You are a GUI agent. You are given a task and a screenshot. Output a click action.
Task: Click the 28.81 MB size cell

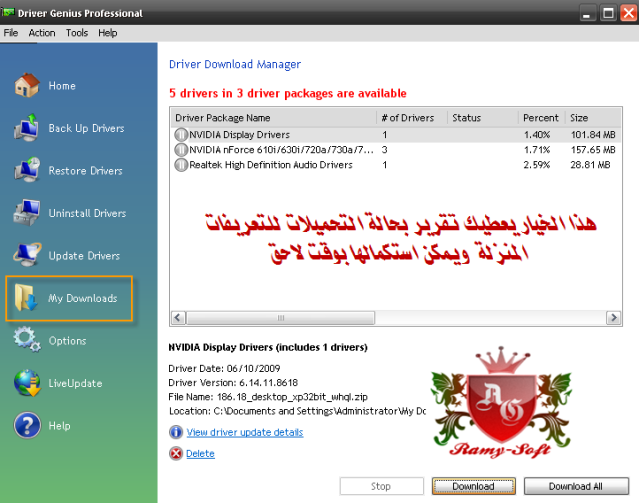click(x=590, y=165)
